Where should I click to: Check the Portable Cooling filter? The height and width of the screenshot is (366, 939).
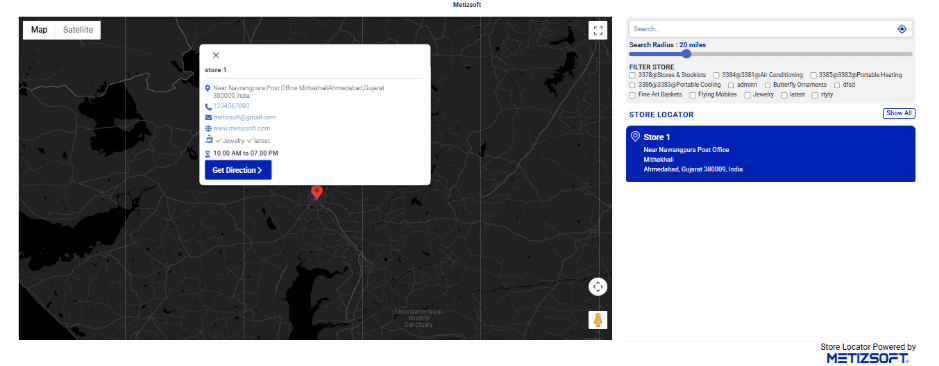click(632, 85)
